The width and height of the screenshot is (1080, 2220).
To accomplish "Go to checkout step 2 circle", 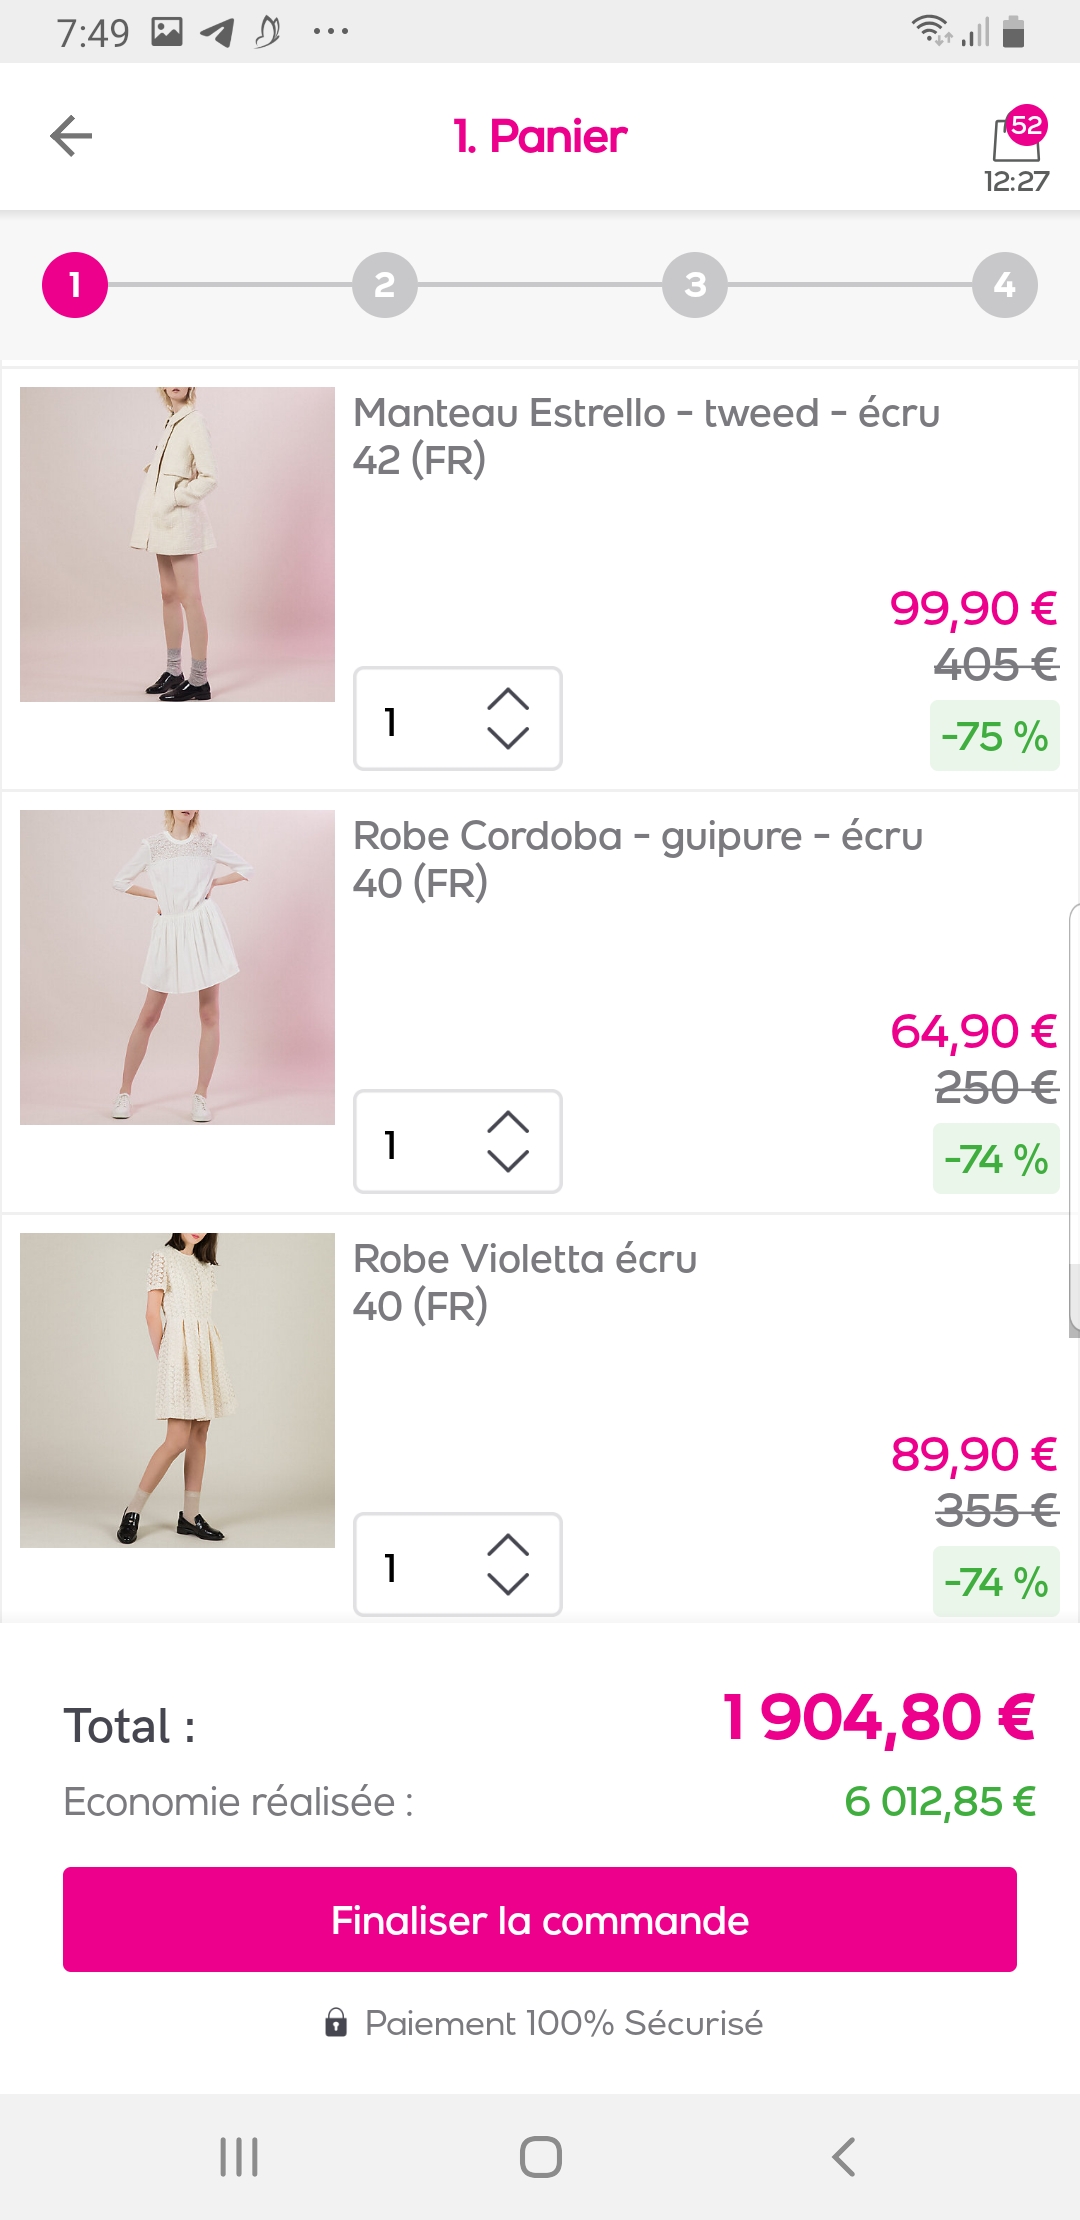I will point(385,285).
